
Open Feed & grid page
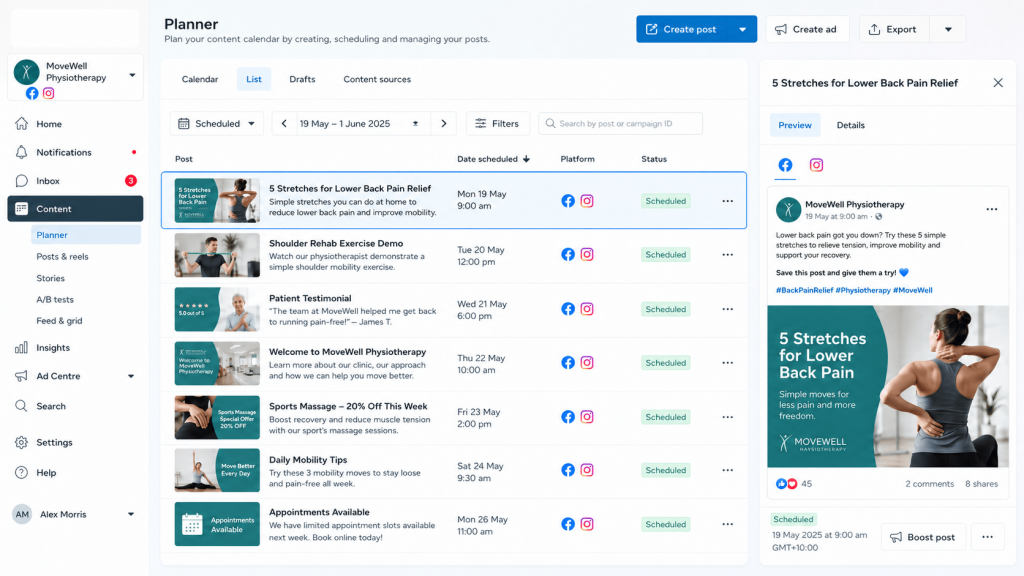[59, 321]
